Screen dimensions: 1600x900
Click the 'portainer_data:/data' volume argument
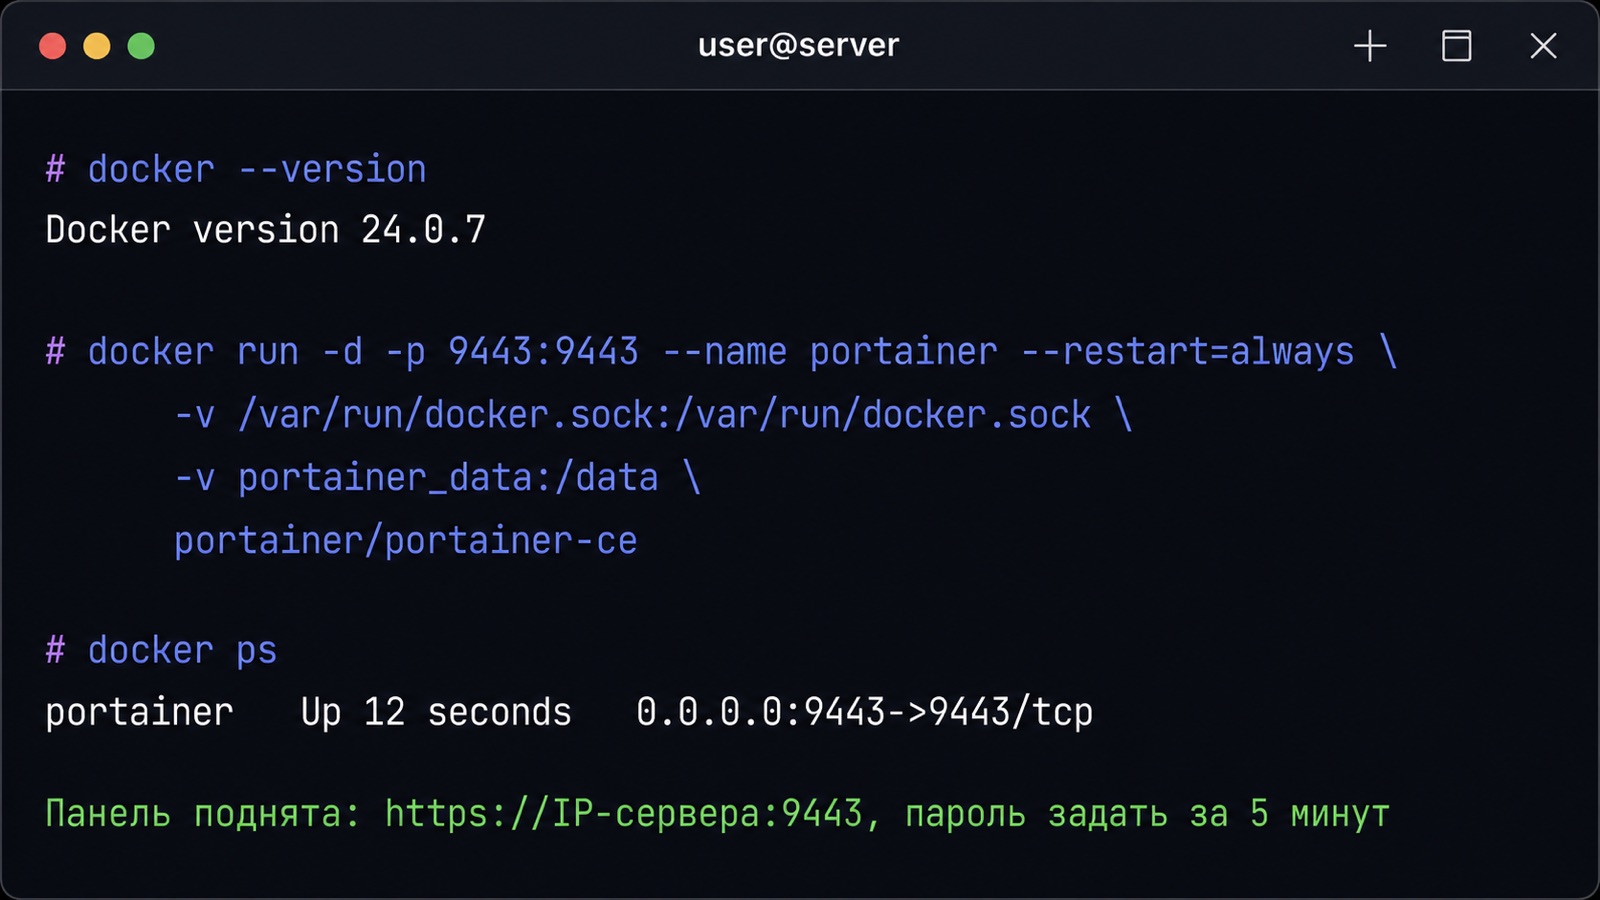tap(448, 478)
